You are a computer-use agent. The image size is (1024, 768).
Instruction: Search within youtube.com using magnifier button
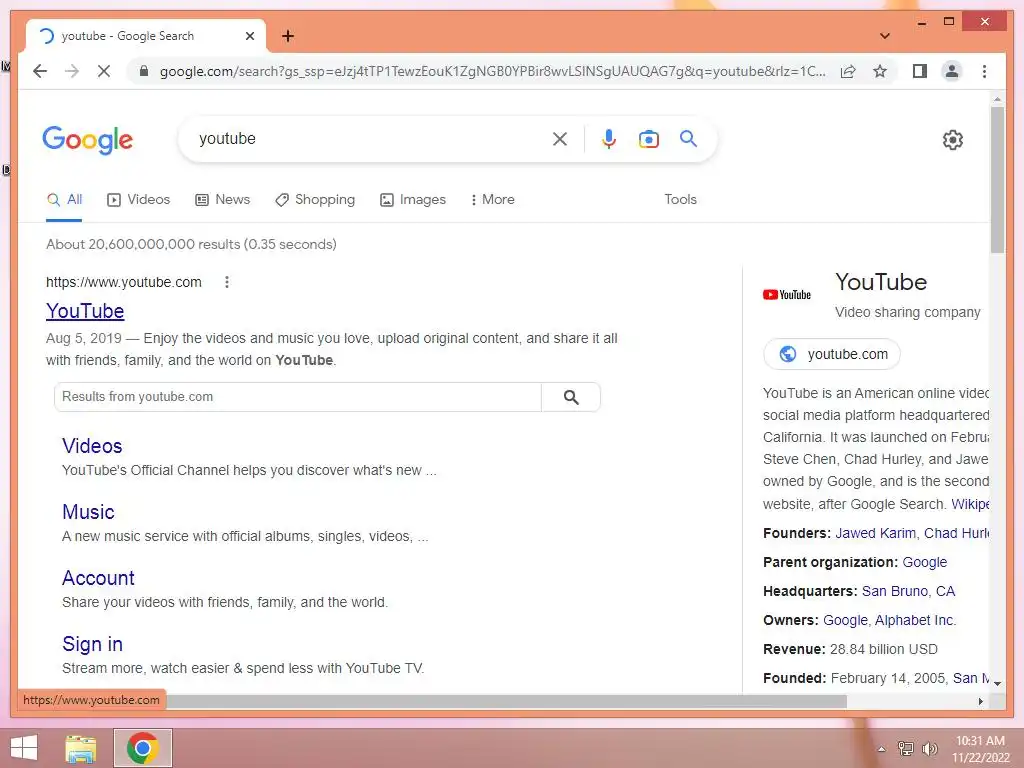click(571, 397)
